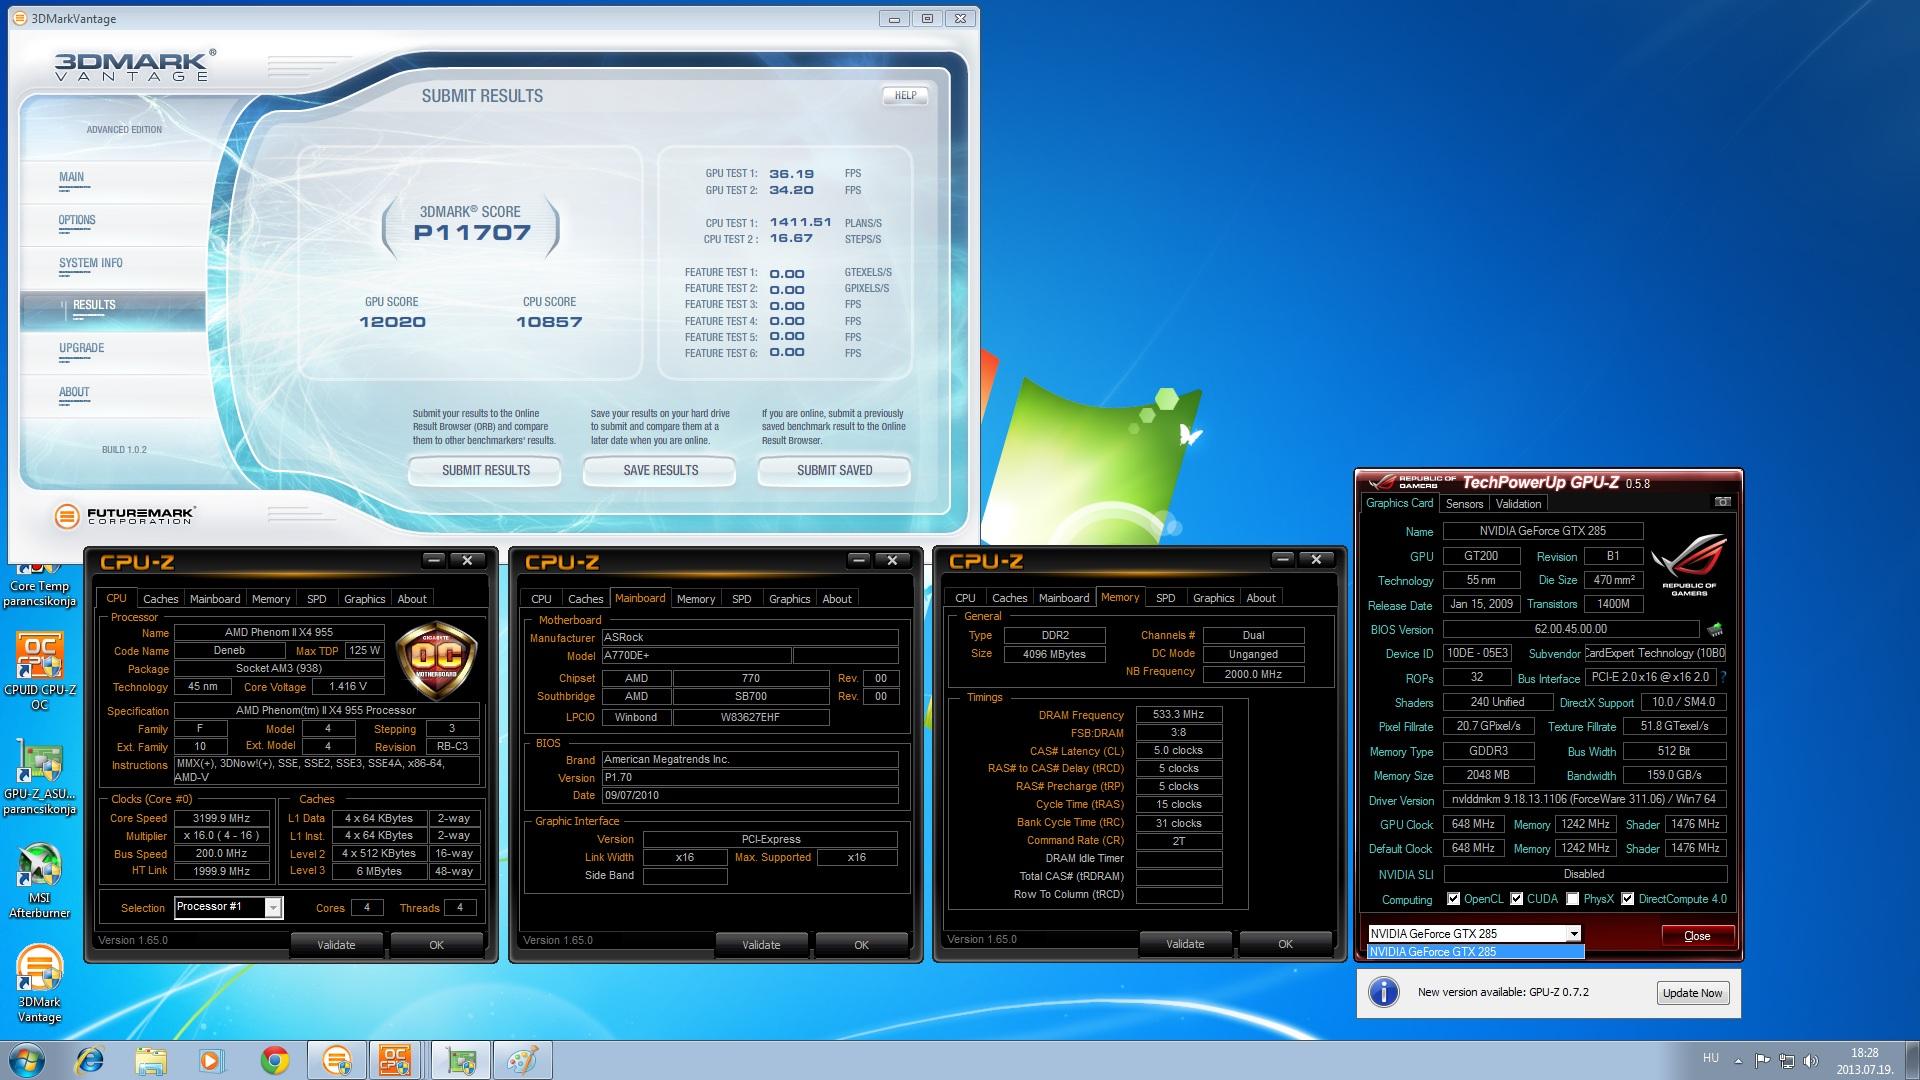The height and width of the screenshot is (1080, 1920).
Task: Open CPUID CPU-Z OC desktop icon
Action: pos(39,670)
